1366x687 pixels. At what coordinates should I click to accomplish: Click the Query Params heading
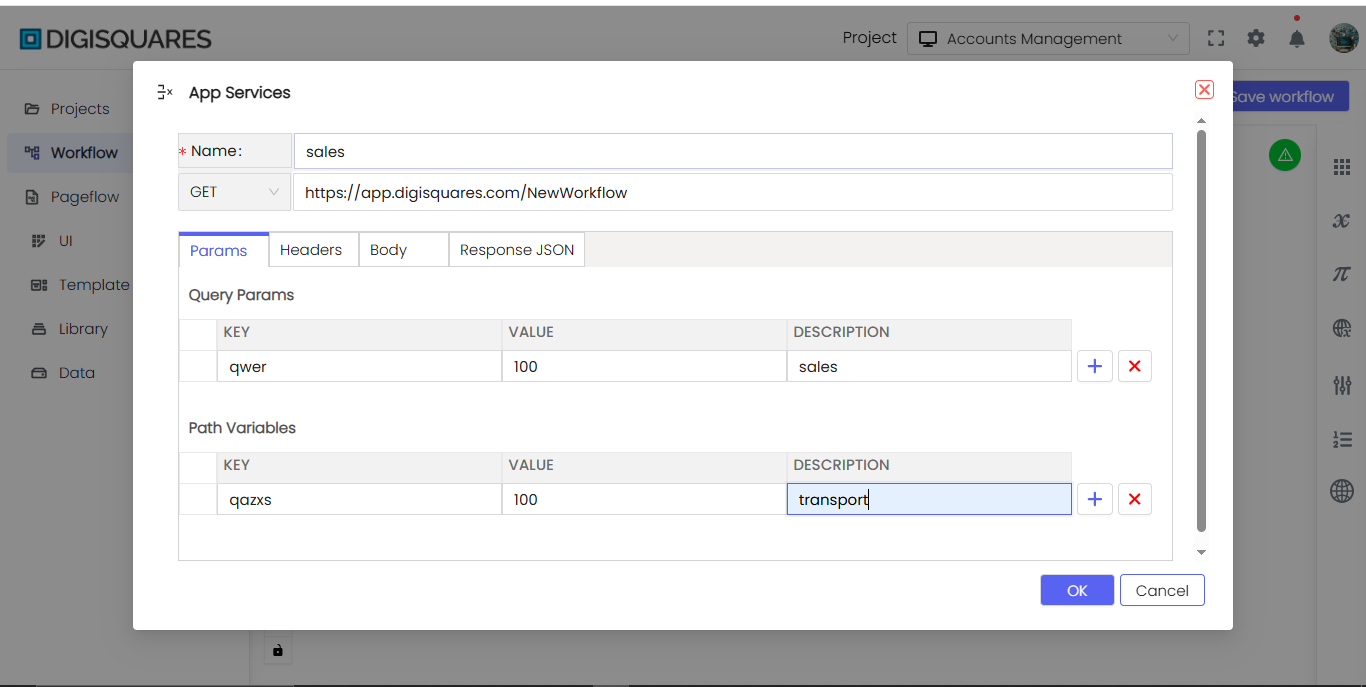click(x=241, y=295)
